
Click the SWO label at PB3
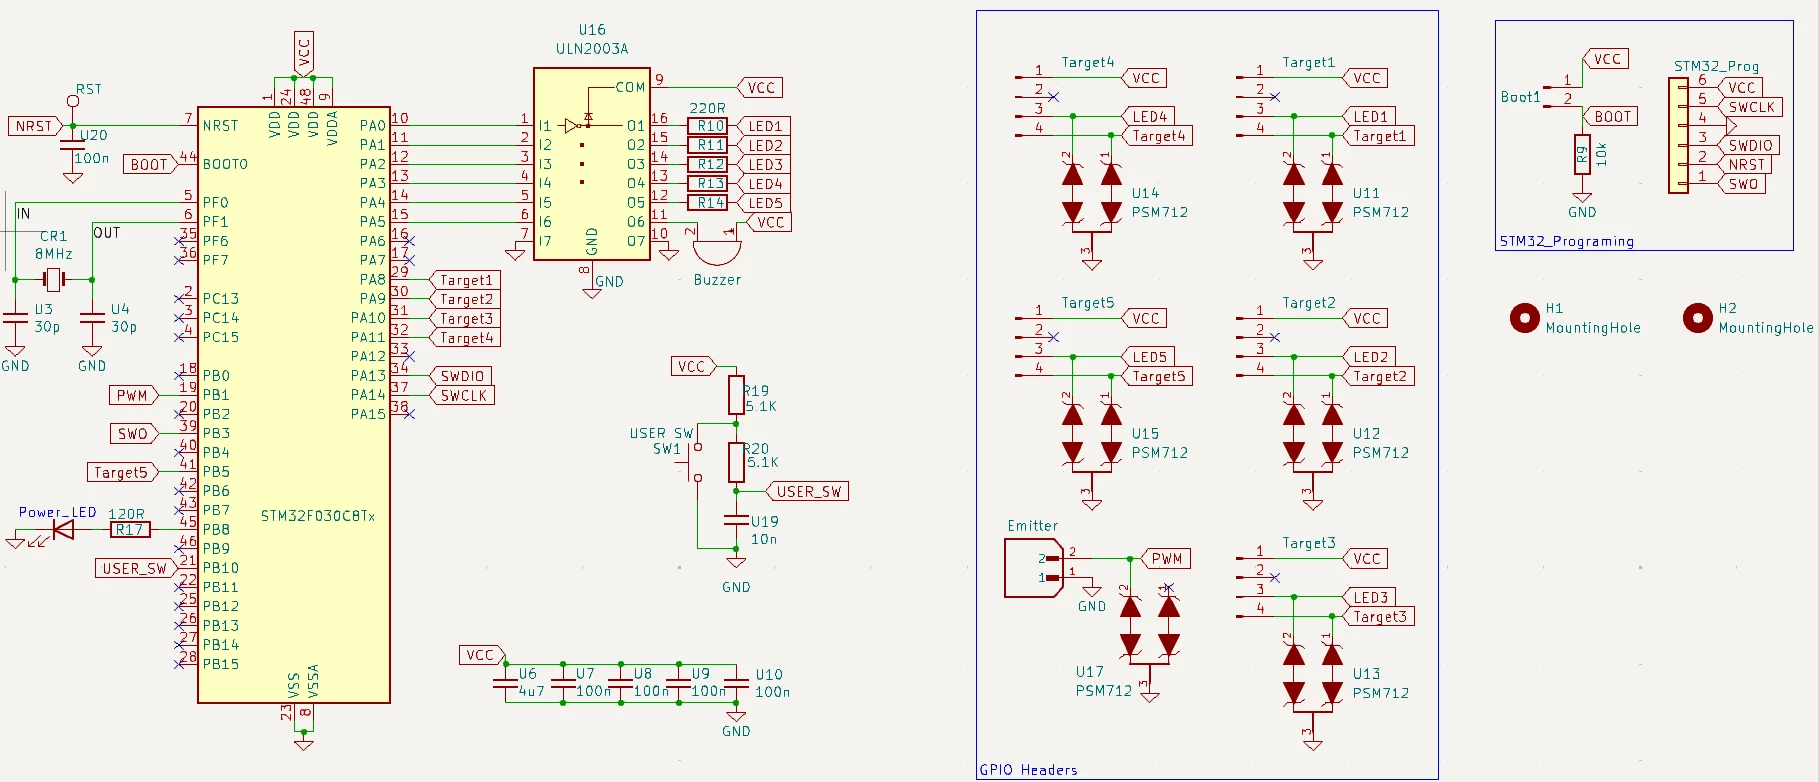pyautogui.click(x=133, y=434)
